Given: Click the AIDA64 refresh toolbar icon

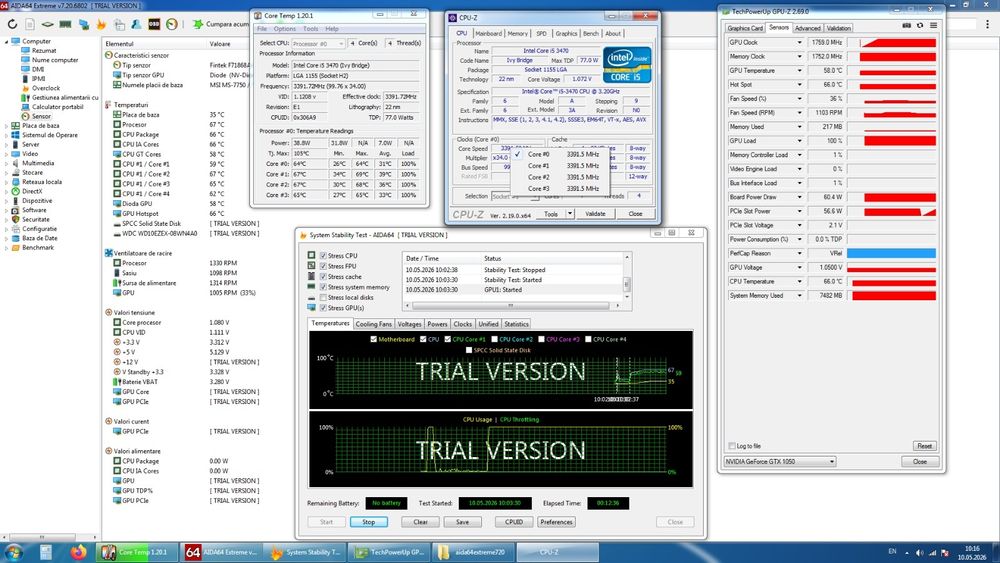Looking at the screenshot, I should [12, 24].
